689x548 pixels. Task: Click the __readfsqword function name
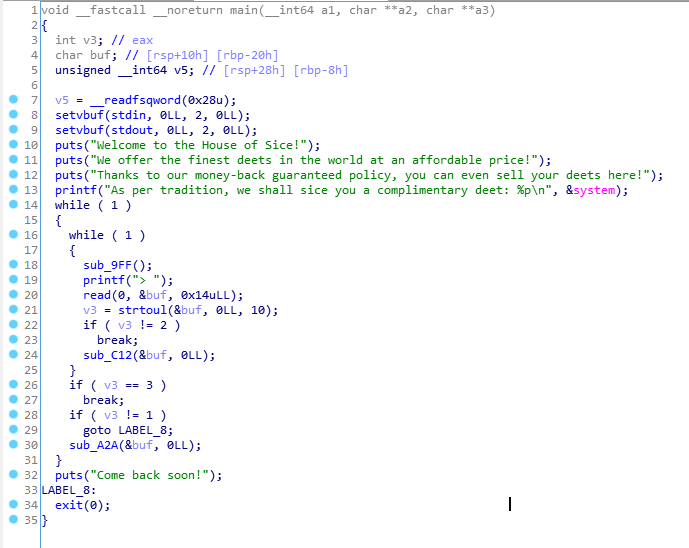tap(135, 100)
